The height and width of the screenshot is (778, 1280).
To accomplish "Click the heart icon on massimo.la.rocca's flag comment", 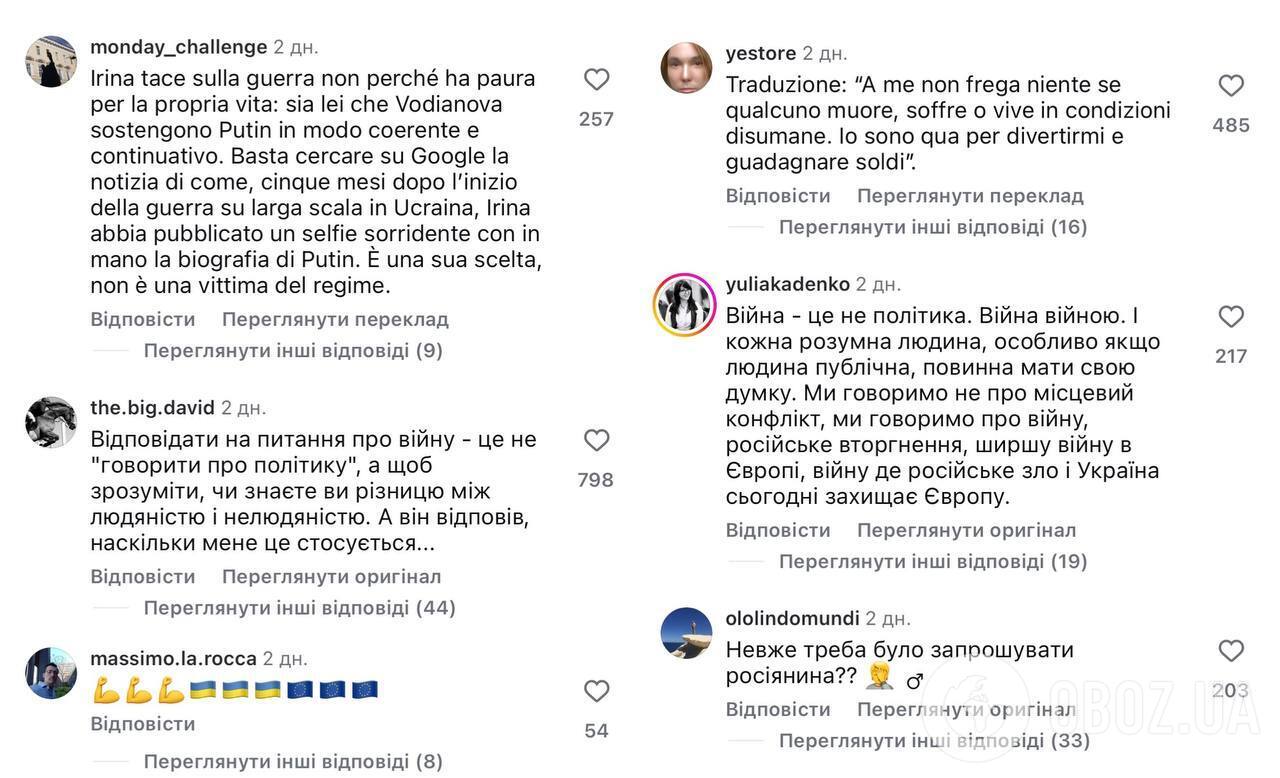I will pos(596,691).
